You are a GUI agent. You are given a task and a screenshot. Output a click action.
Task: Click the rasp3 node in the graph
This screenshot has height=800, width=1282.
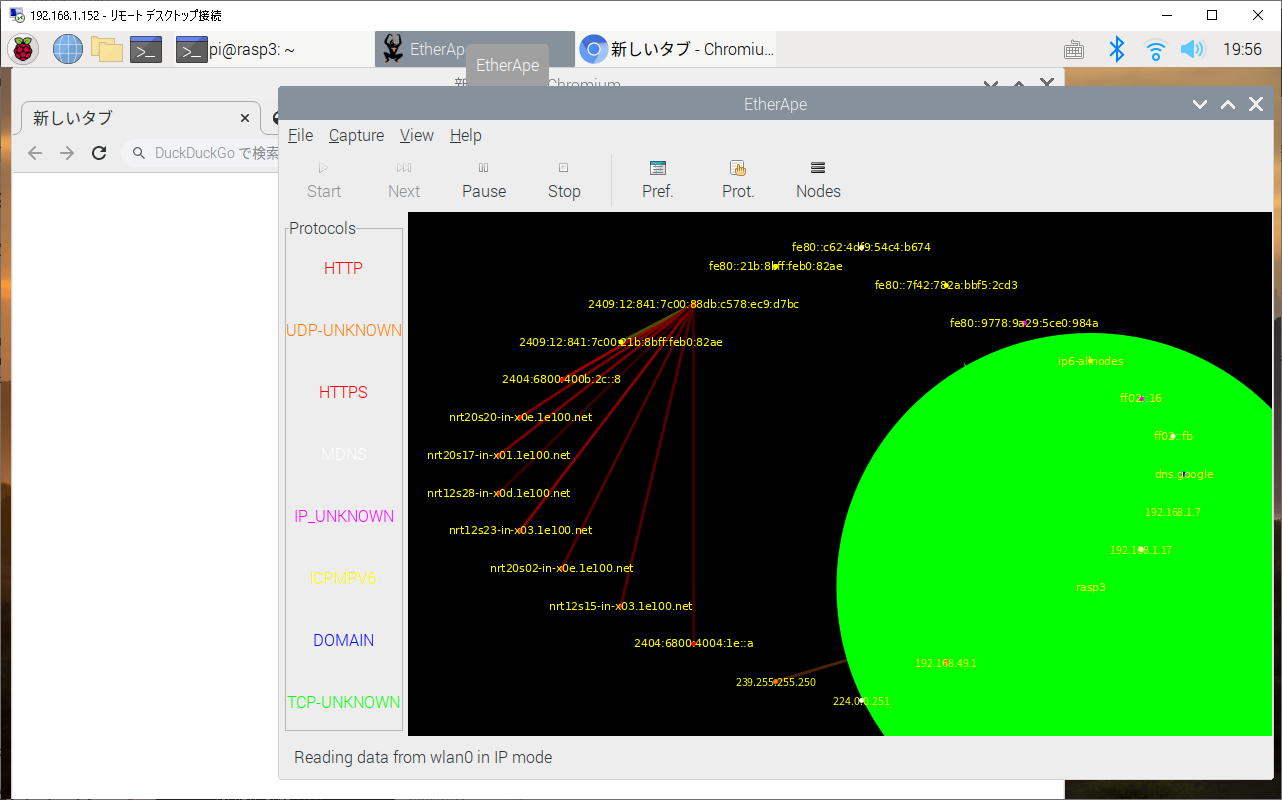point(1090,587)
